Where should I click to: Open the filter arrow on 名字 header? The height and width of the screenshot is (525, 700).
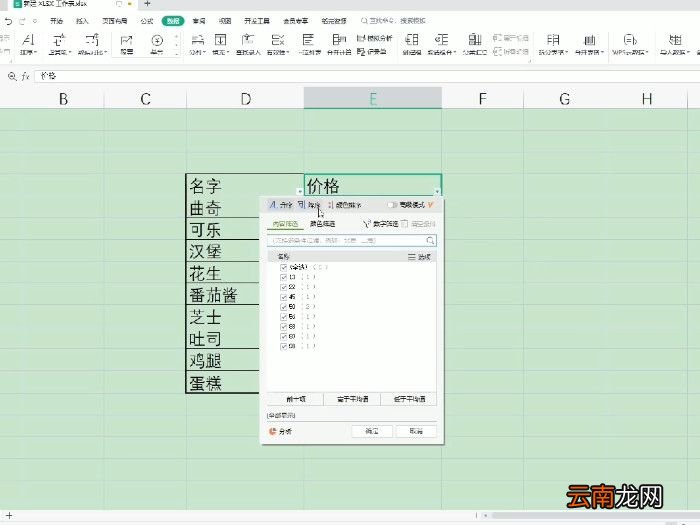tap(300, 191)
